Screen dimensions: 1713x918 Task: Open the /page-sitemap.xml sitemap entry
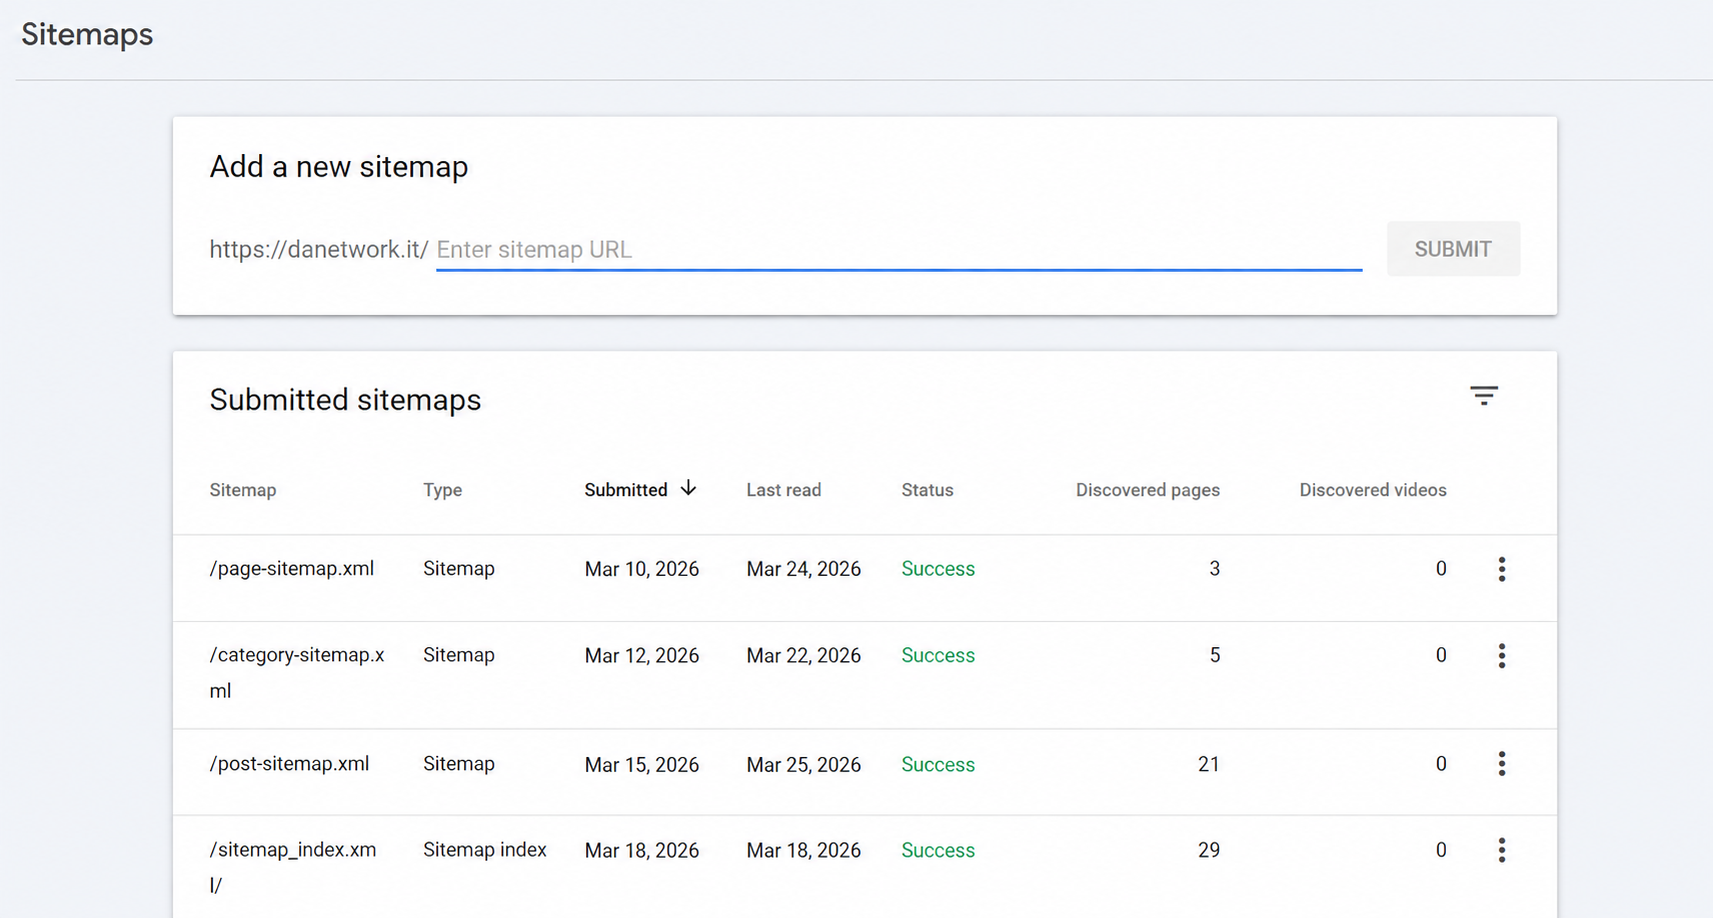point(292,569)
